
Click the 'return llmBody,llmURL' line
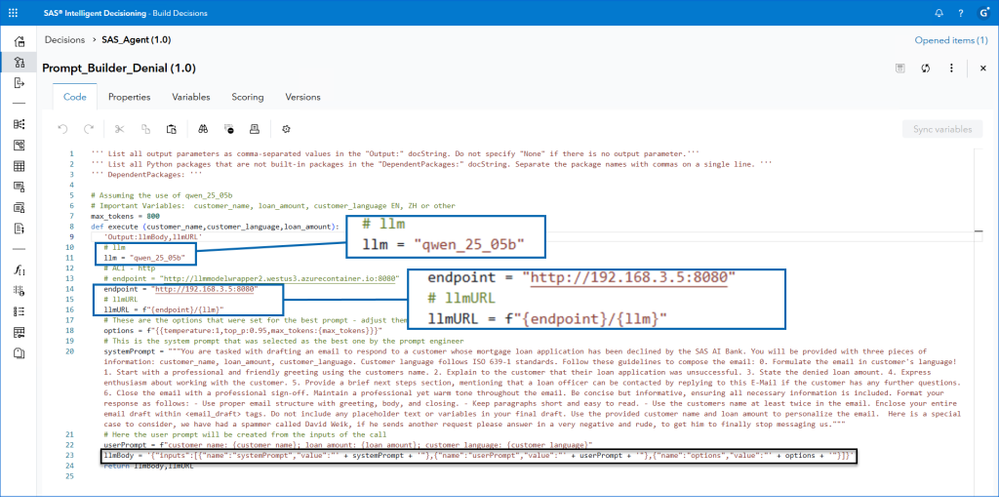(147, 466)
